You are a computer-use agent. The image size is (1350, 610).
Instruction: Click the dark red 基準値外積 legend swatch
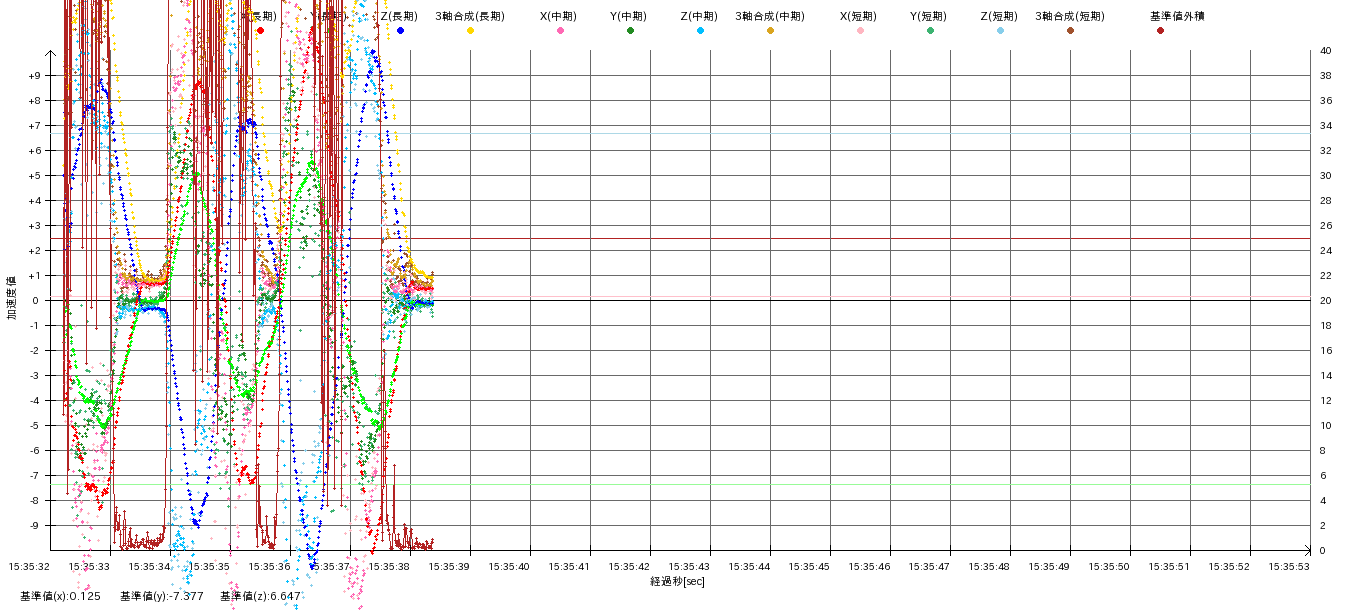pyautogui.click(x=1160, y=31)
